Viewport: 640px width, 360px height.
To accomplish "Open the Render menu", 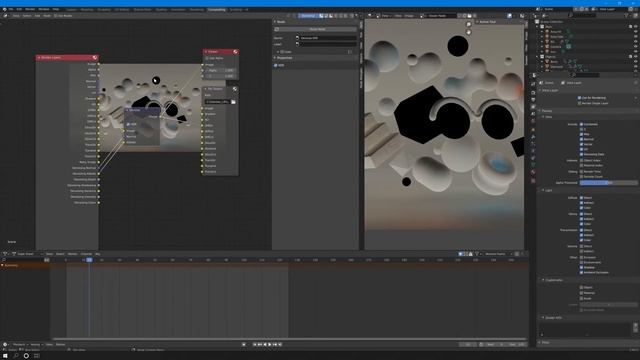I will (x=30, y=9).
